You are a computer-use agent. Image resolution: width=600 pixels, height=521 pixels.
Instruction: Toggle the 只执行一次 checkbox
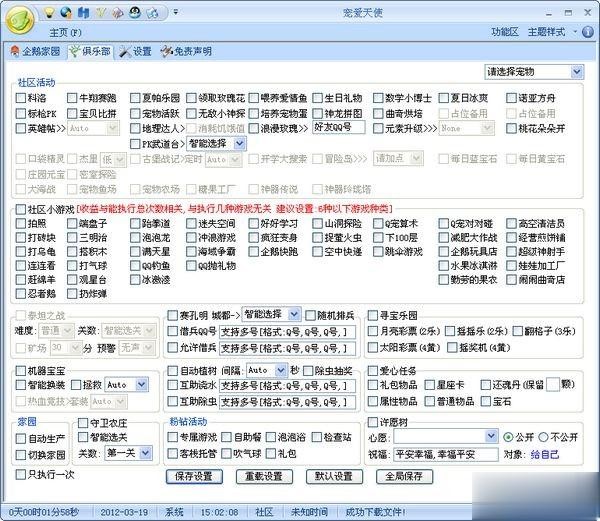tap(21, 474)
